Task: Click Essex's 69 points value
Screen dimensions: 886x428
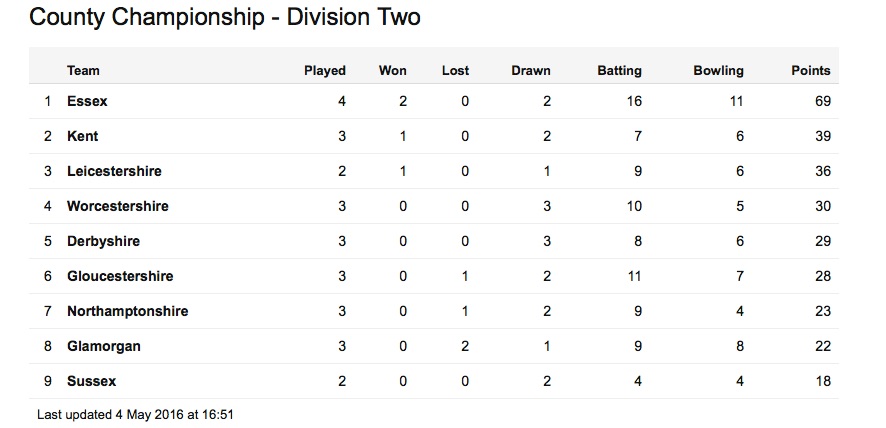Action: coord(823,101)
